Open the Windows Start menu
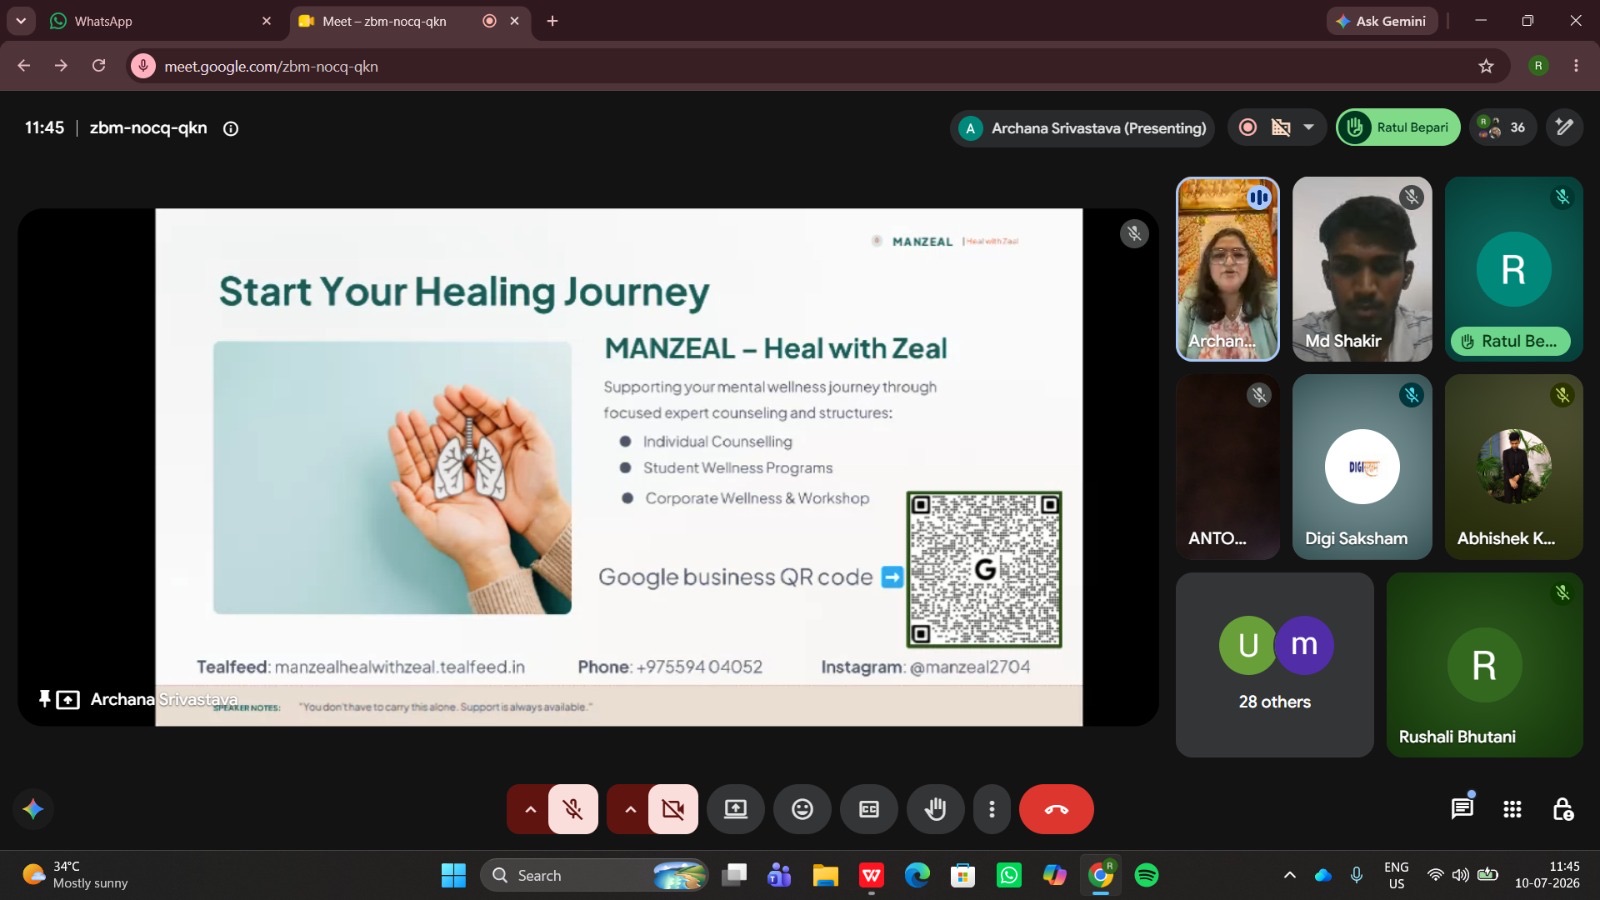 [453, 875]
